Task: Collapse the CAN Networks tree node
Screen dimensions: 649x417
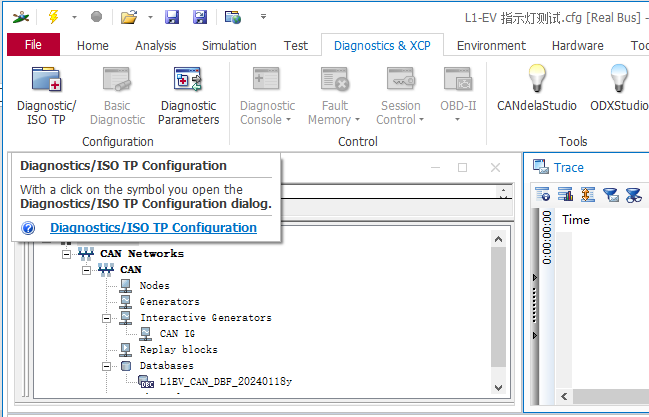Action: pos(66,254)
